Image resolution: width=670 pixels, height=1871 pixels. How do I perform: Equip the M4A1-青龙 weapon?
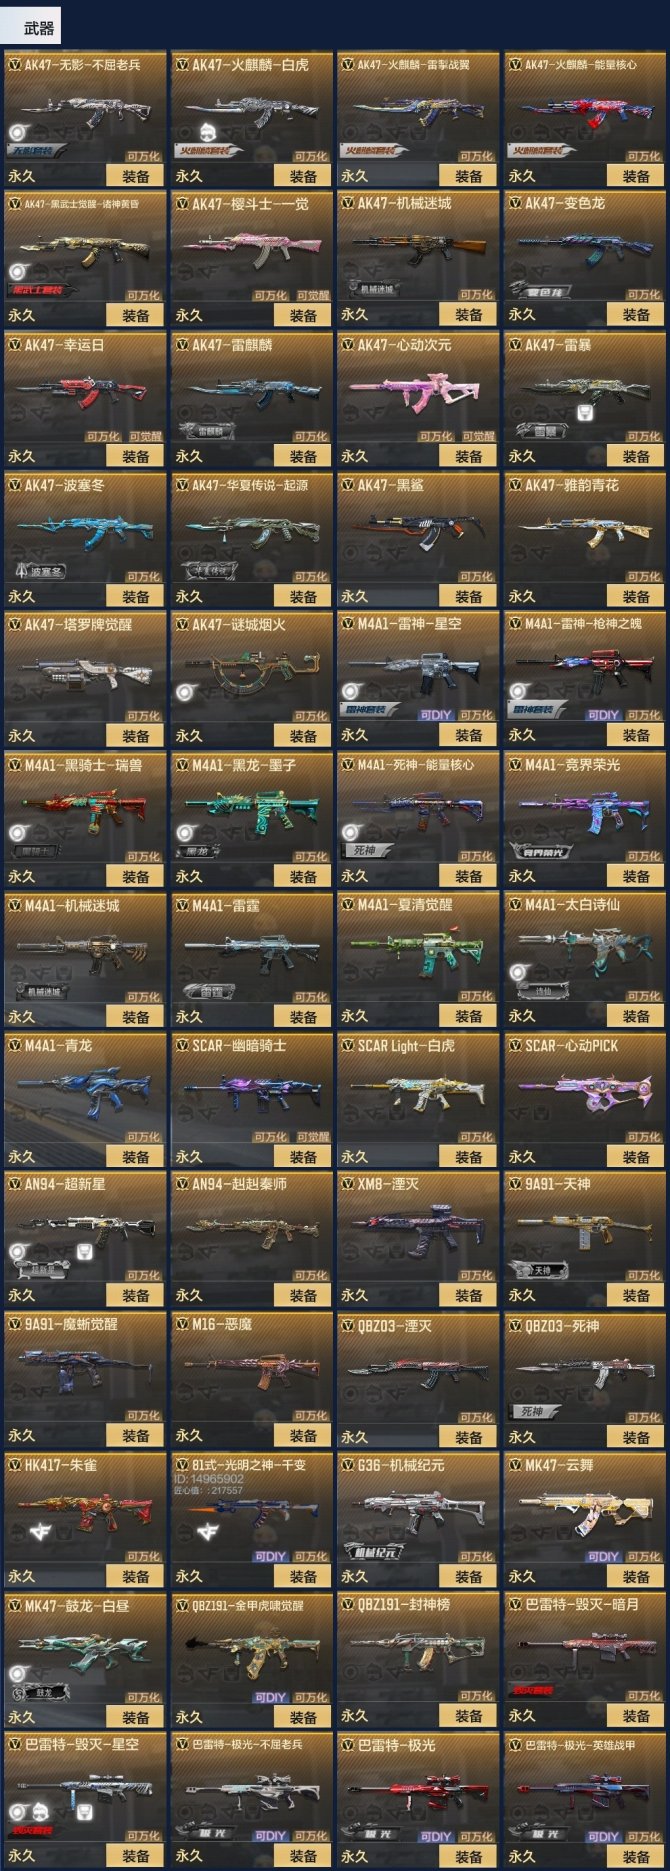point(136,1157)
